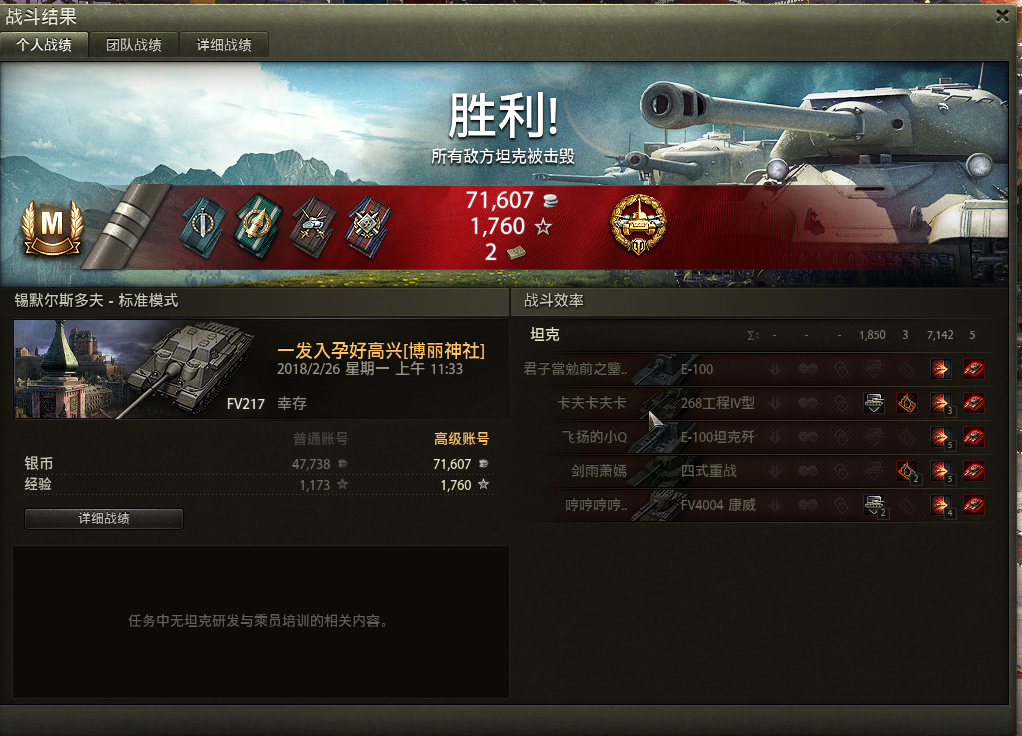Open the 详细战绩 tab
This screenshot has height=736, width=1022.
[224, 45]
